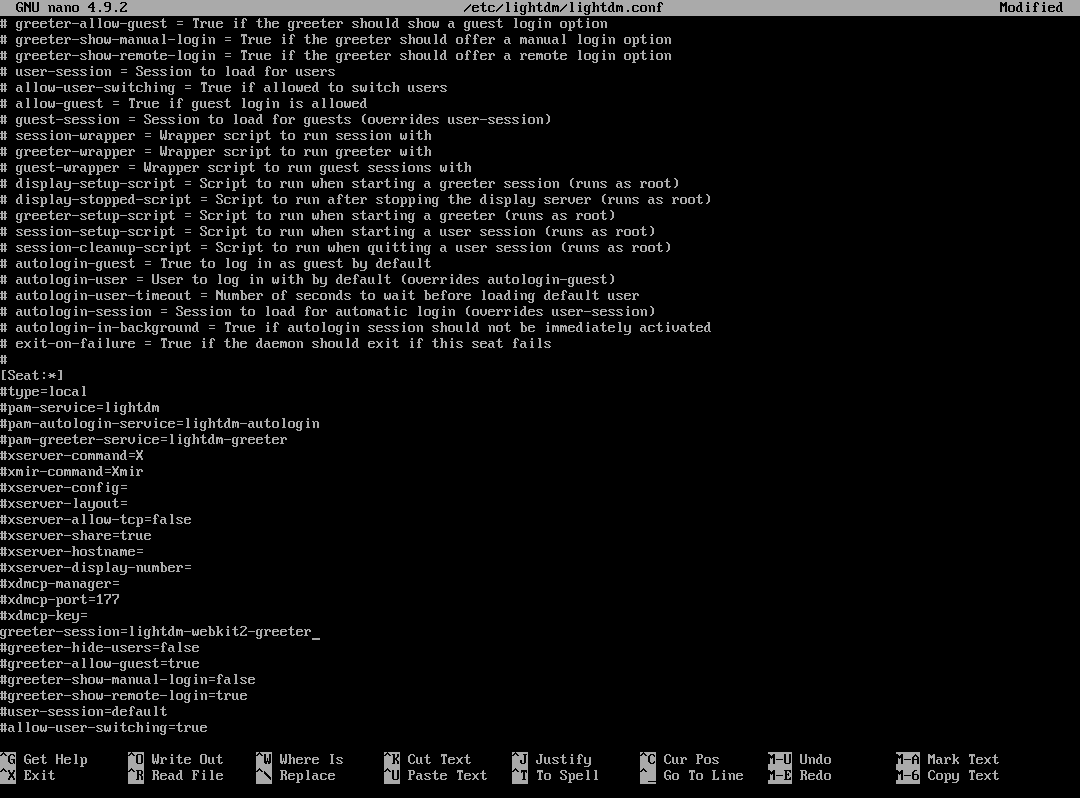This screenshot has height=798, width=1080.
Task: Click the #pam-autologin-service=lightdm-autologin line
Action: (x=160, y=423)
